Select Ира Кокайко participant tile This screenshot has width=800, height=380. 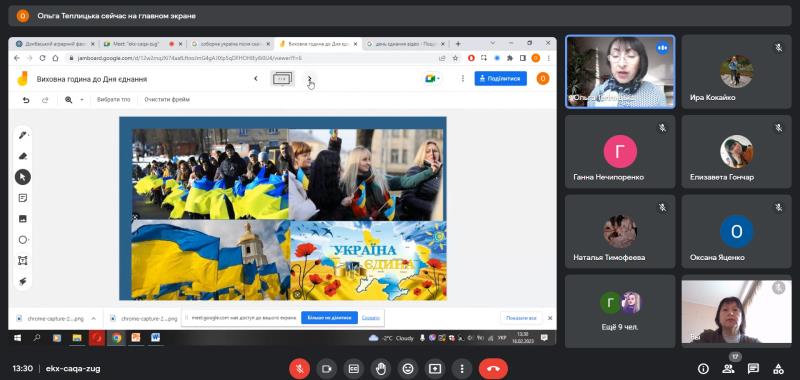coord(736,72)
